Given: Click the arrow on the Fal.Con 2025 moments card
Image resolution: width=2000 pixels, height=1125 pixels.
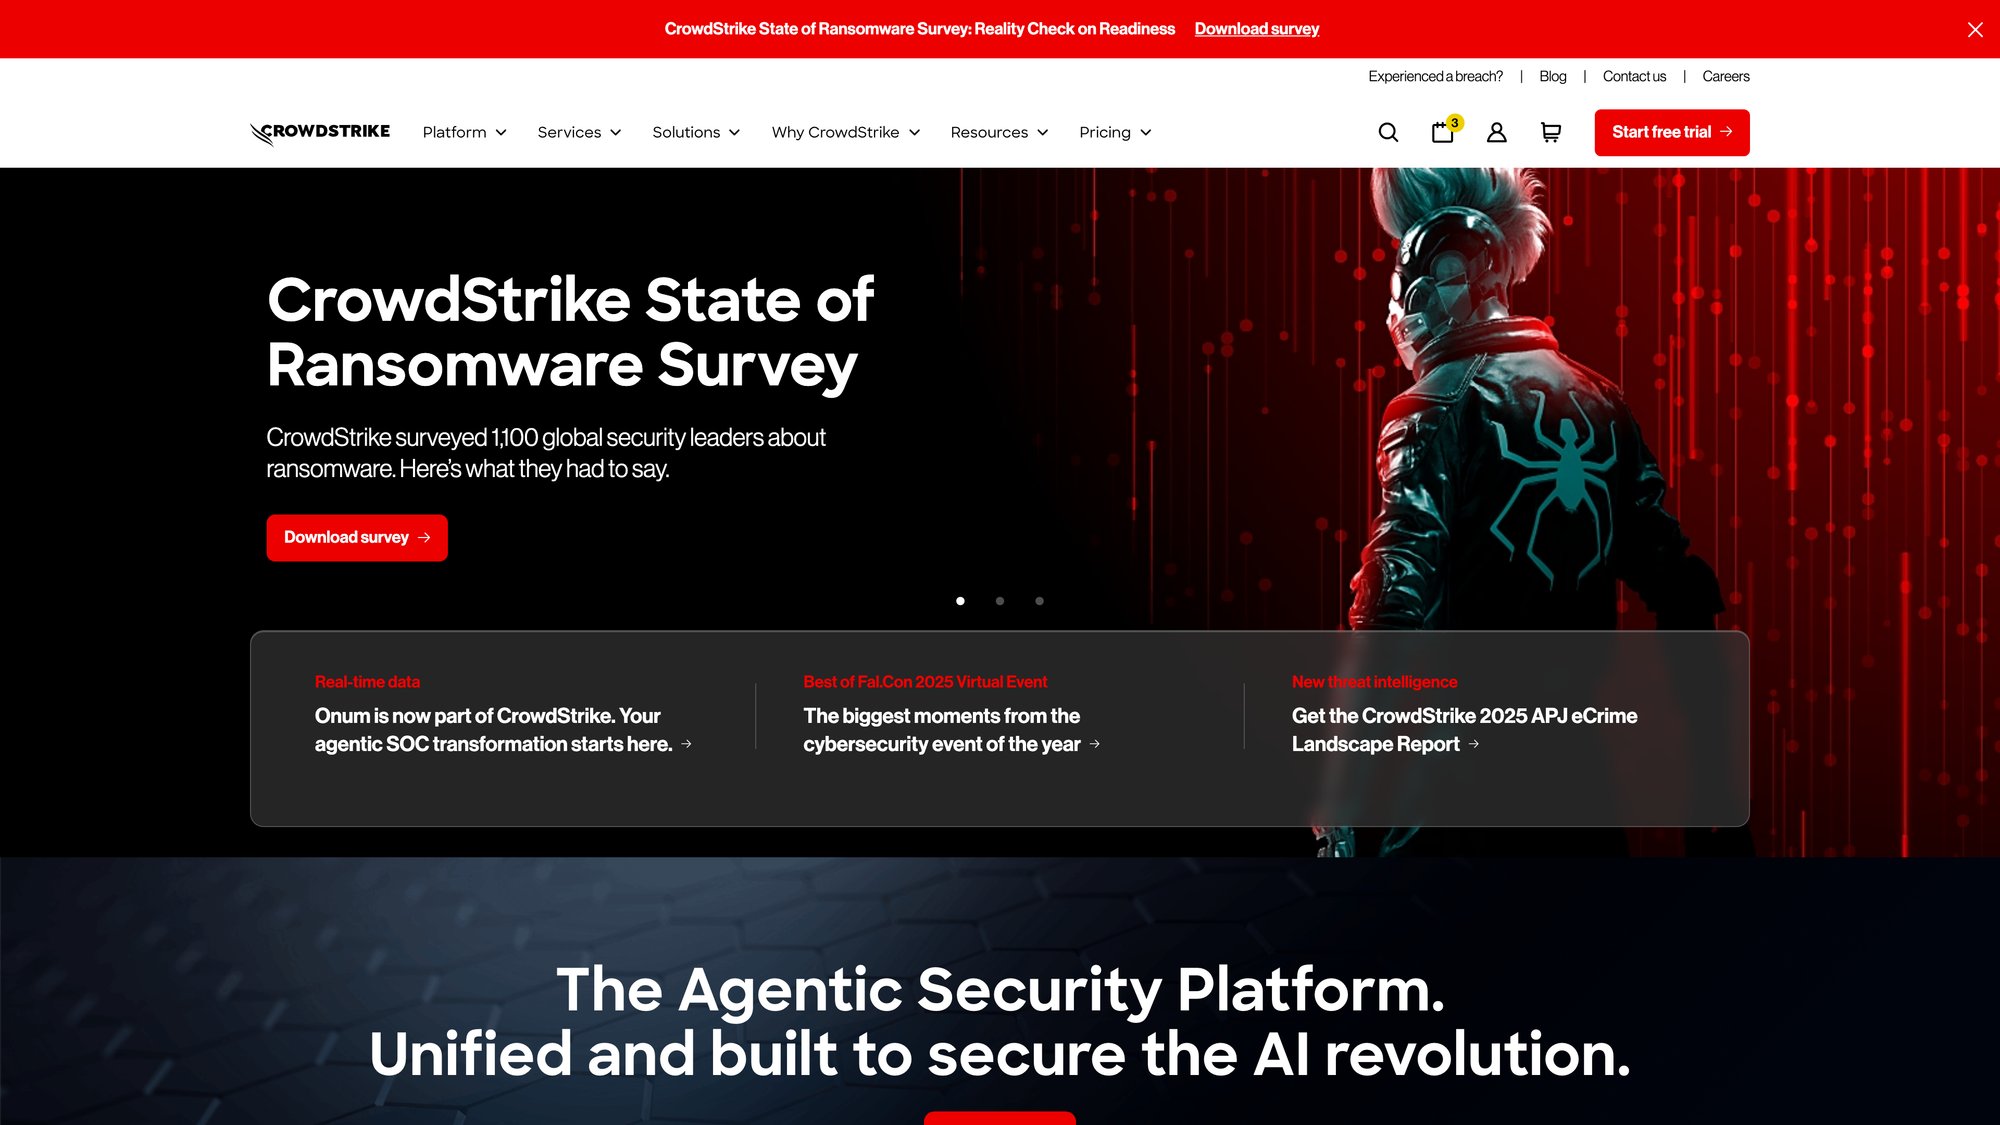Looking at the screenshot, I should click(1096, 744).
